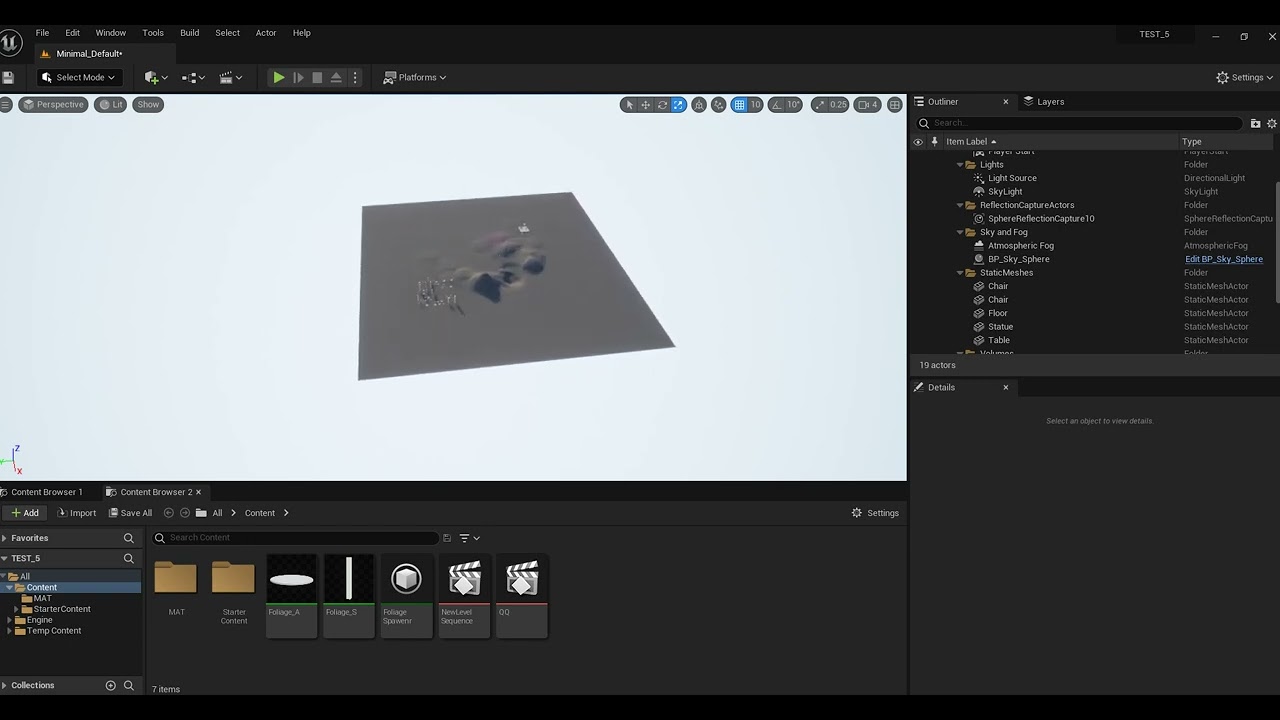Activate the Translate (move) tool
The height and width of the screenshot is (720, 1280).
[646, 104]
